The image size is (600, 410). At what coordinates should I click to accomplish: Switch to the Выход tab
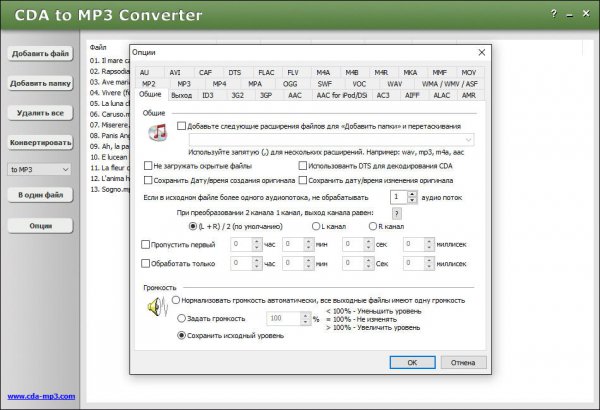(x=181, y=95)
